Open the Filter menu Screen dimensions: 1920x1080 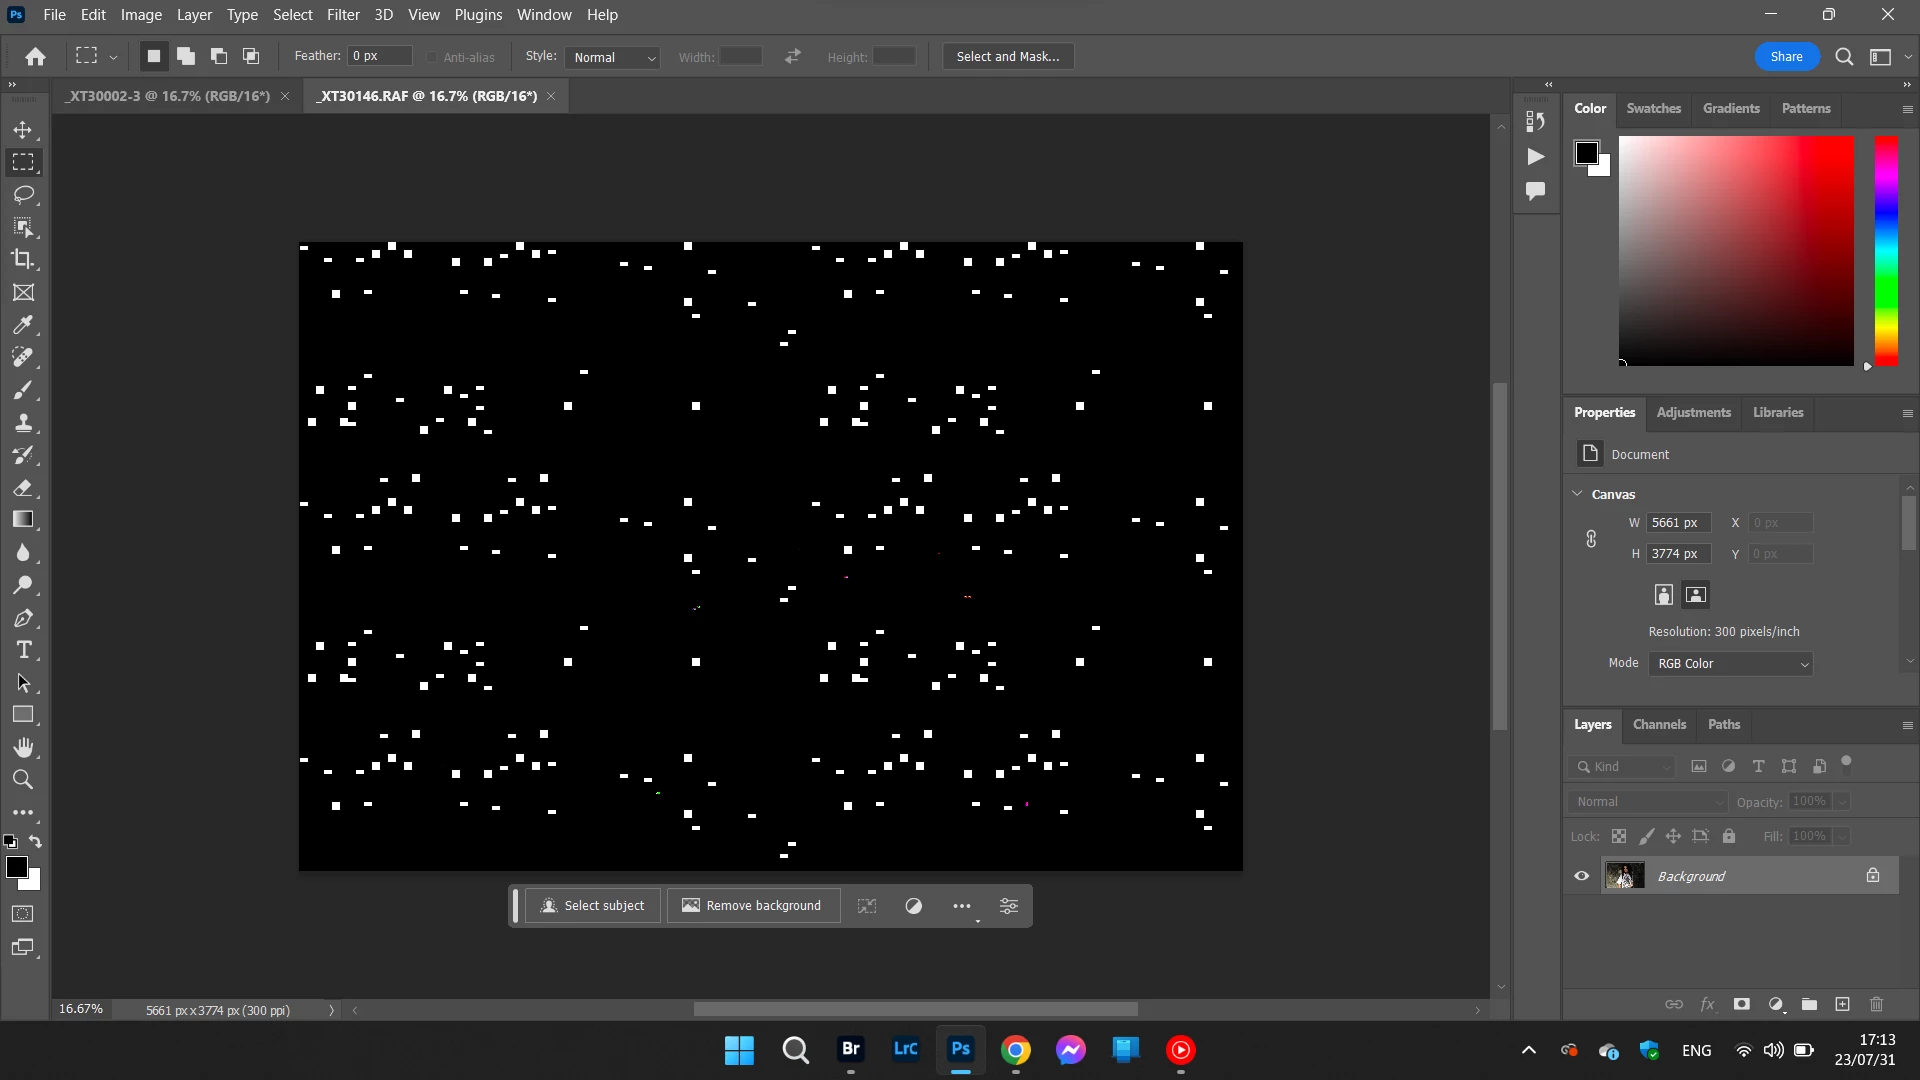[x=343, y=15]
